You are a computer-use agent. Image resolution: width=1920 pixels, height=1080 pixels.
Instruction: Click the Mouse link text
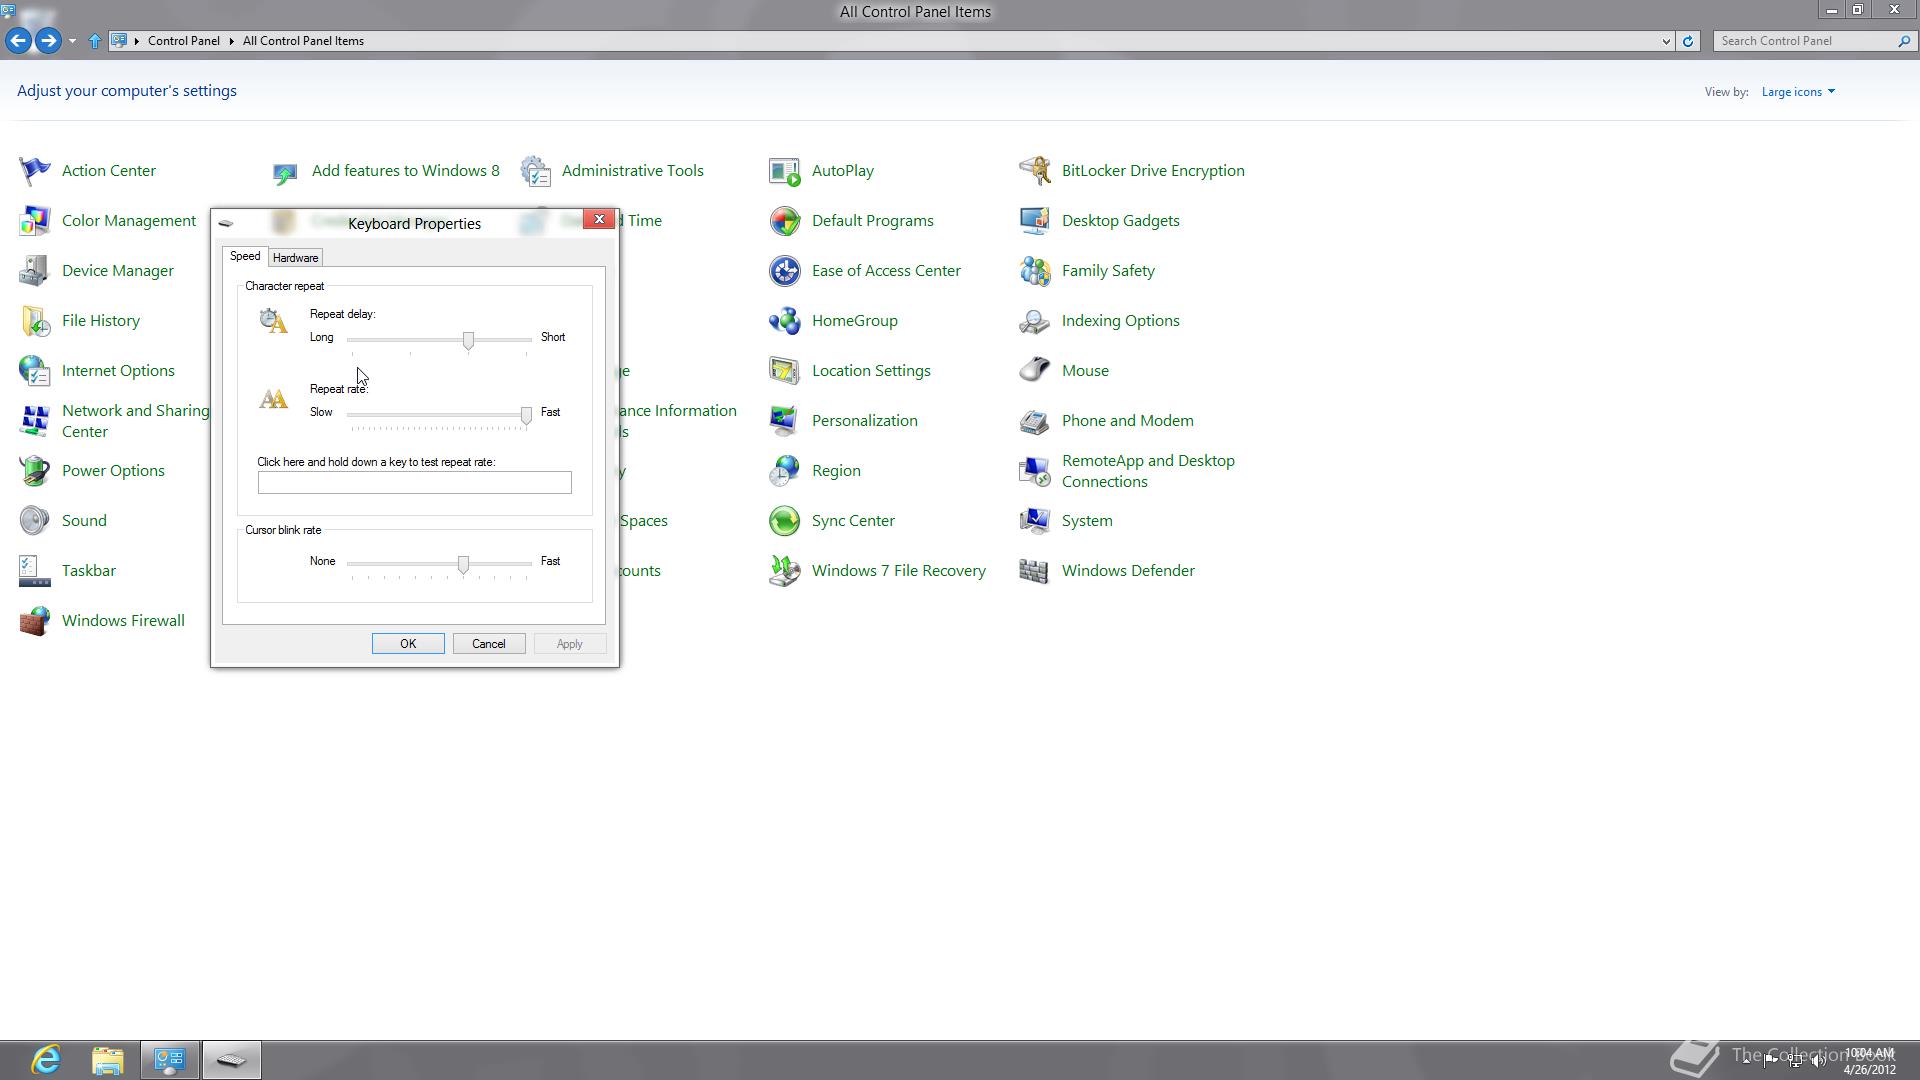pos(1085,371)
